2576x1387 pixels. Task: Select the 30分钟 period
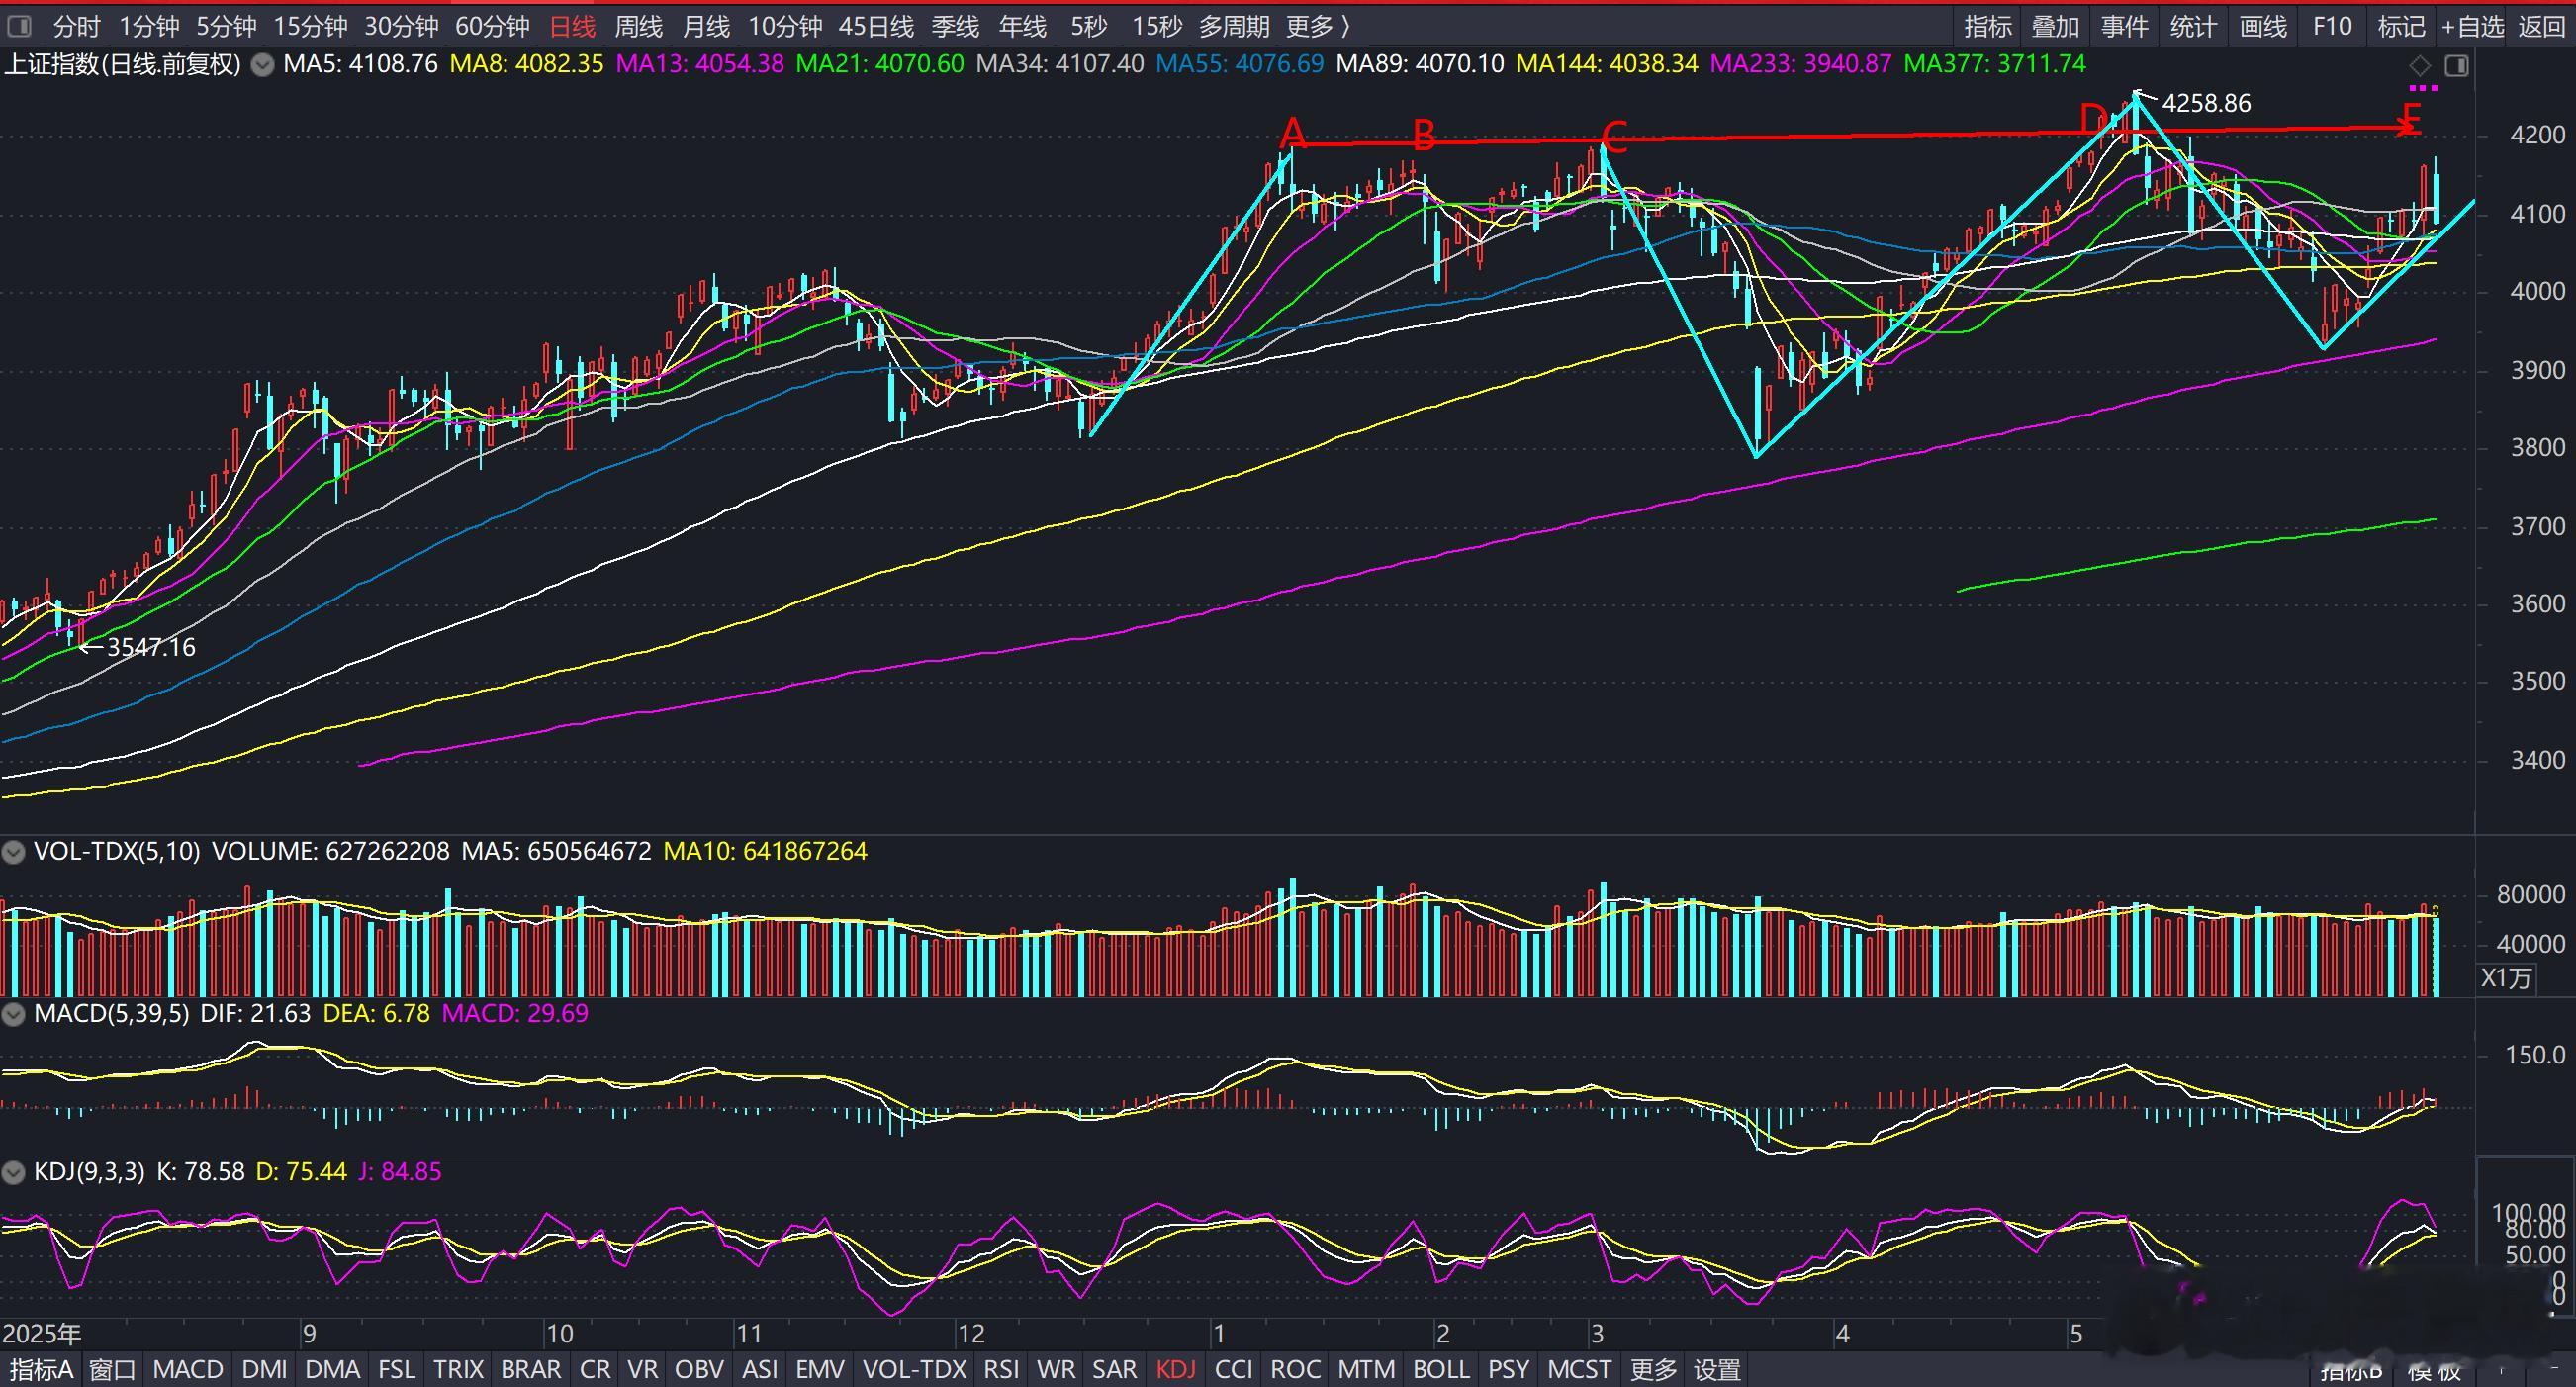(401, 26)
